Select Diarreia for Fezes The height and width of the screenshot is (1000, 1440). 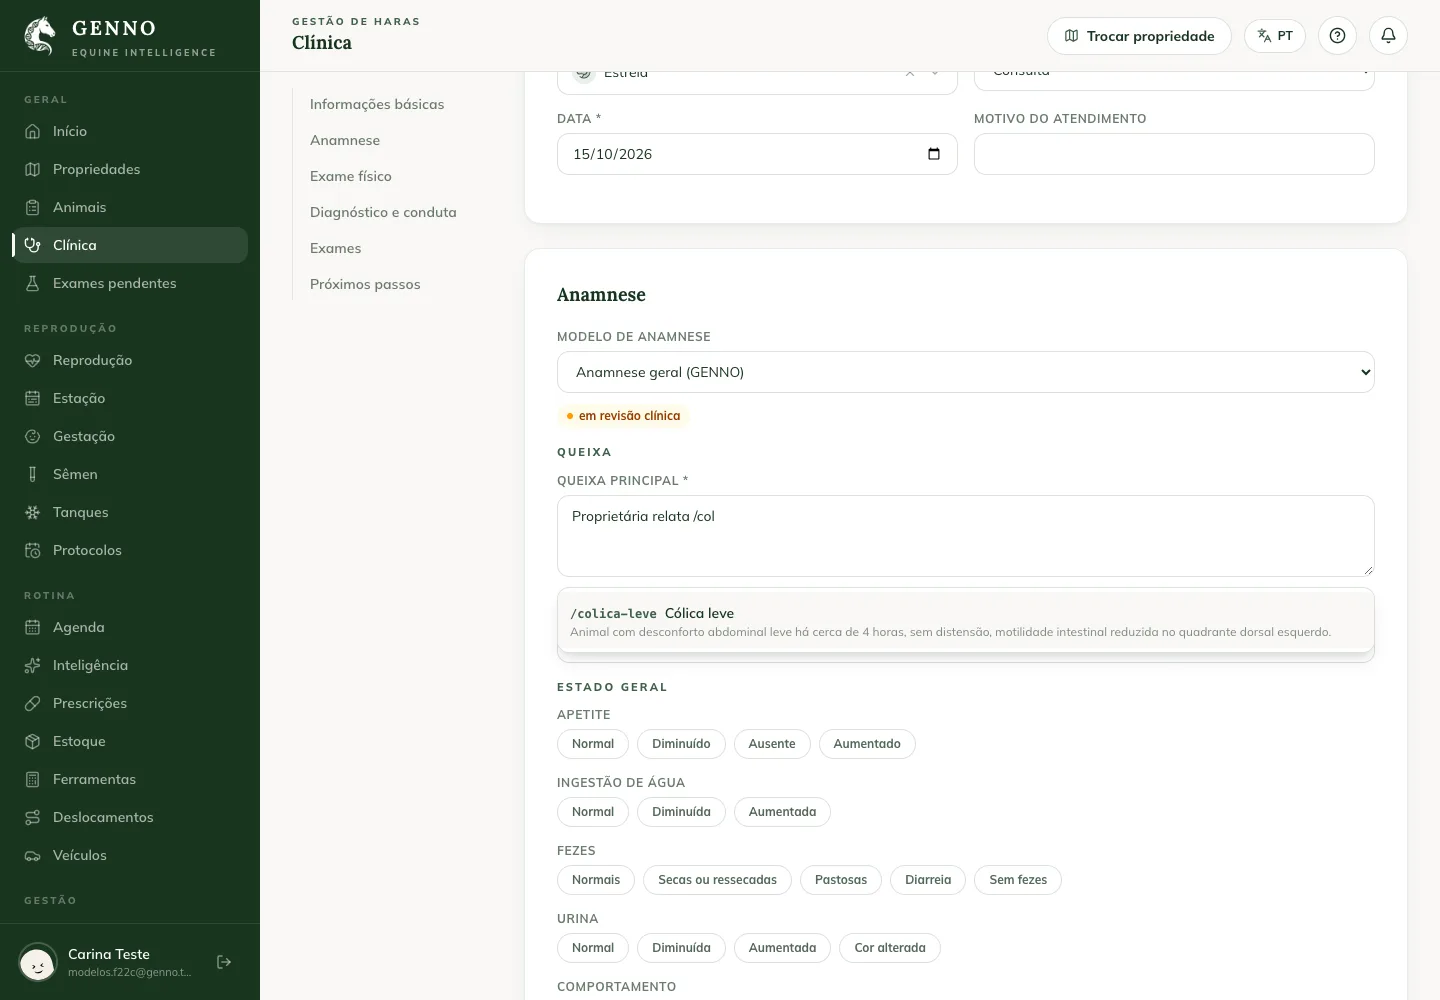(928, 880)
